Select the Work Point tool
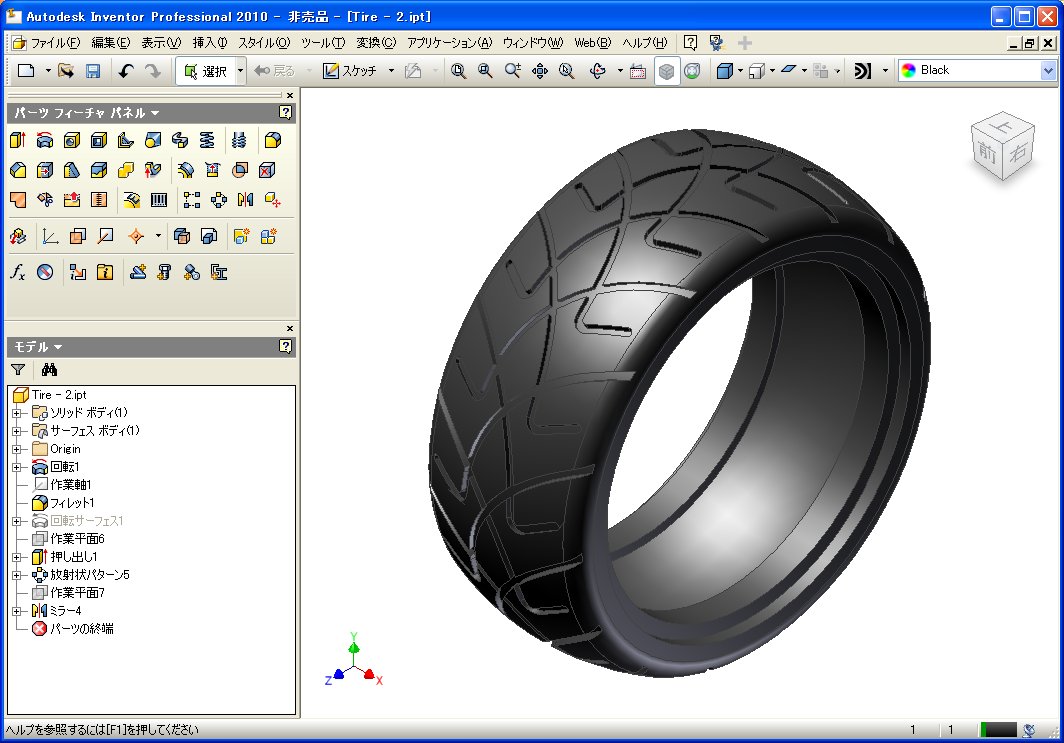 pyautogui.click(x=136, y=236)
